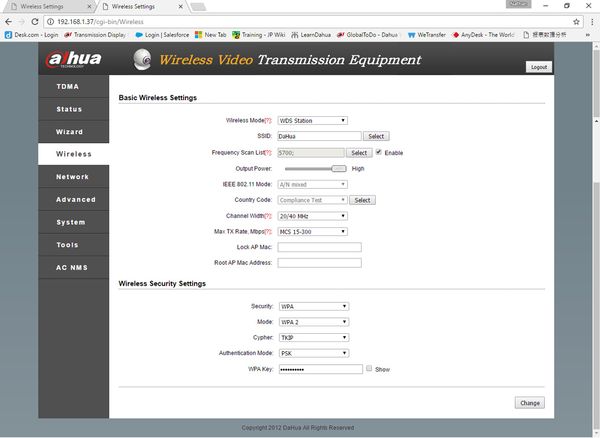This screenshot has width=600, height=438.
Task: Expand the Security WPA dropdown
Action: point(314,306)
